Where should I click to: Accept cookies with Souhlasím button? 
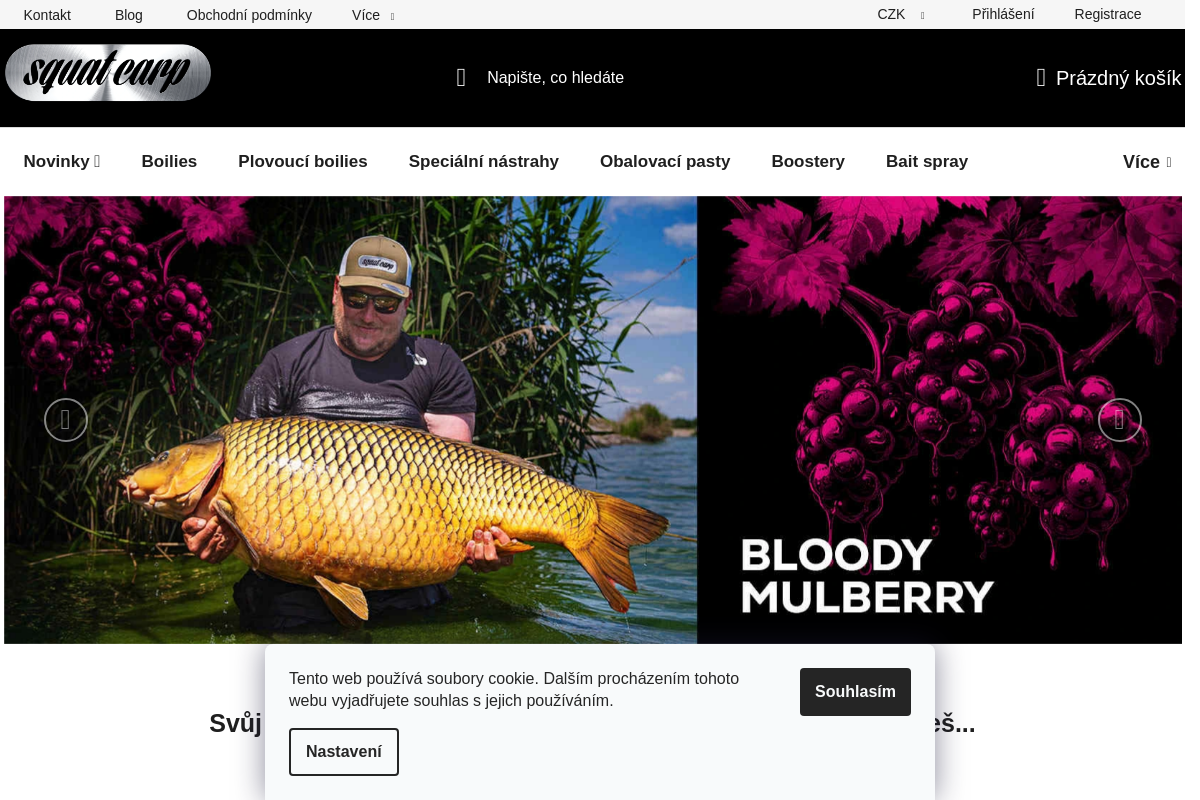tap(855, 692)
